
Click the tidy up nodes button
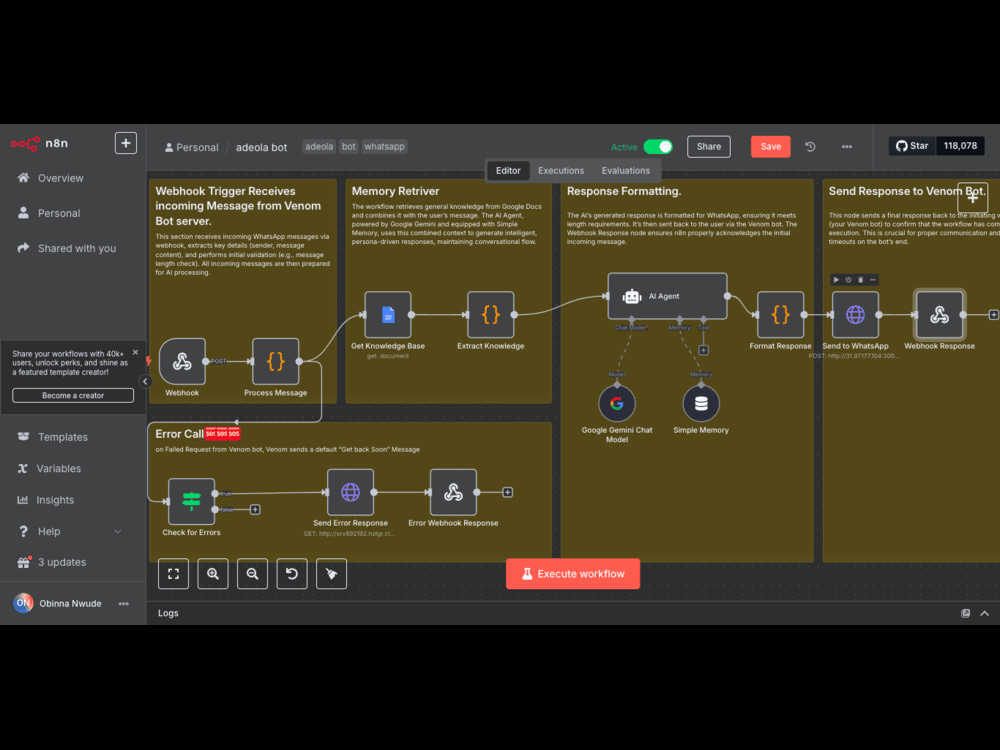click(332, 573)
